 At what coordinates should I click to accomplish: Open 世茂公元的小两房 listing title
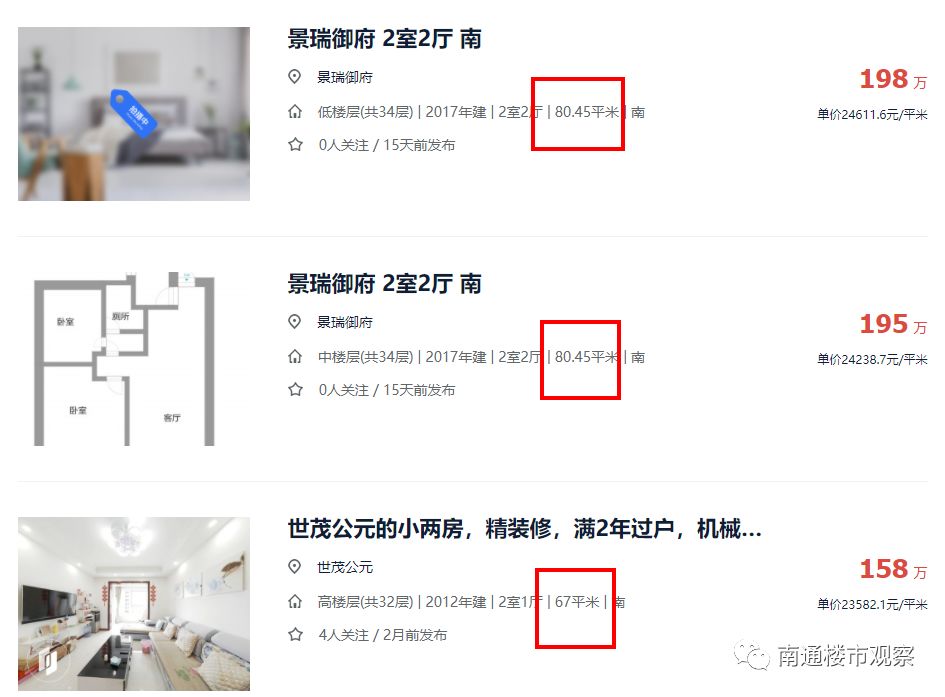[524, 529]
